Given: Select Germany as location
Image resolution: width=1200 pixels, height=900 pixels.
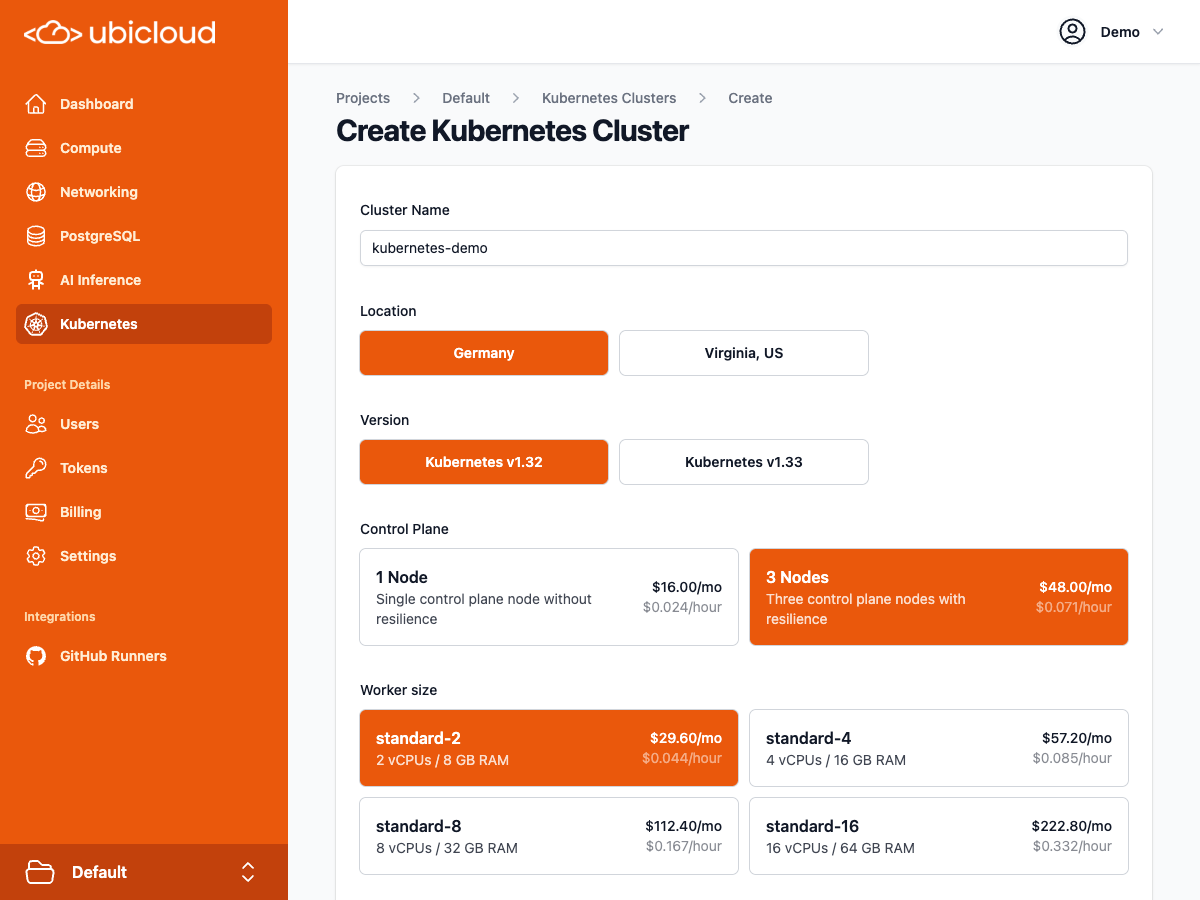Looking at the screenshot, I should point(484,353).
